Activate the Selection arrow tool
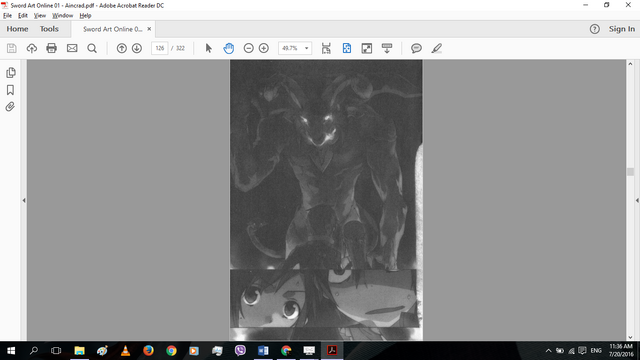 [x=209, y=48]
